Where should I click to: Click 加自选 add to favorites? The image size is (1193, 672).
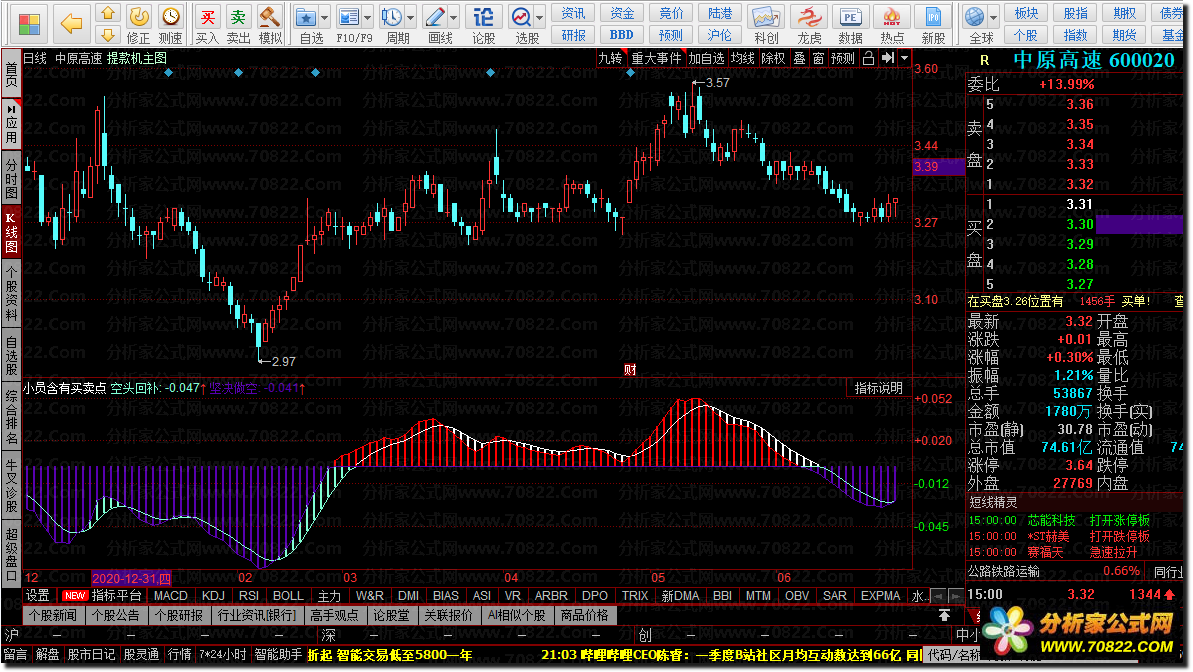point(707,59)
